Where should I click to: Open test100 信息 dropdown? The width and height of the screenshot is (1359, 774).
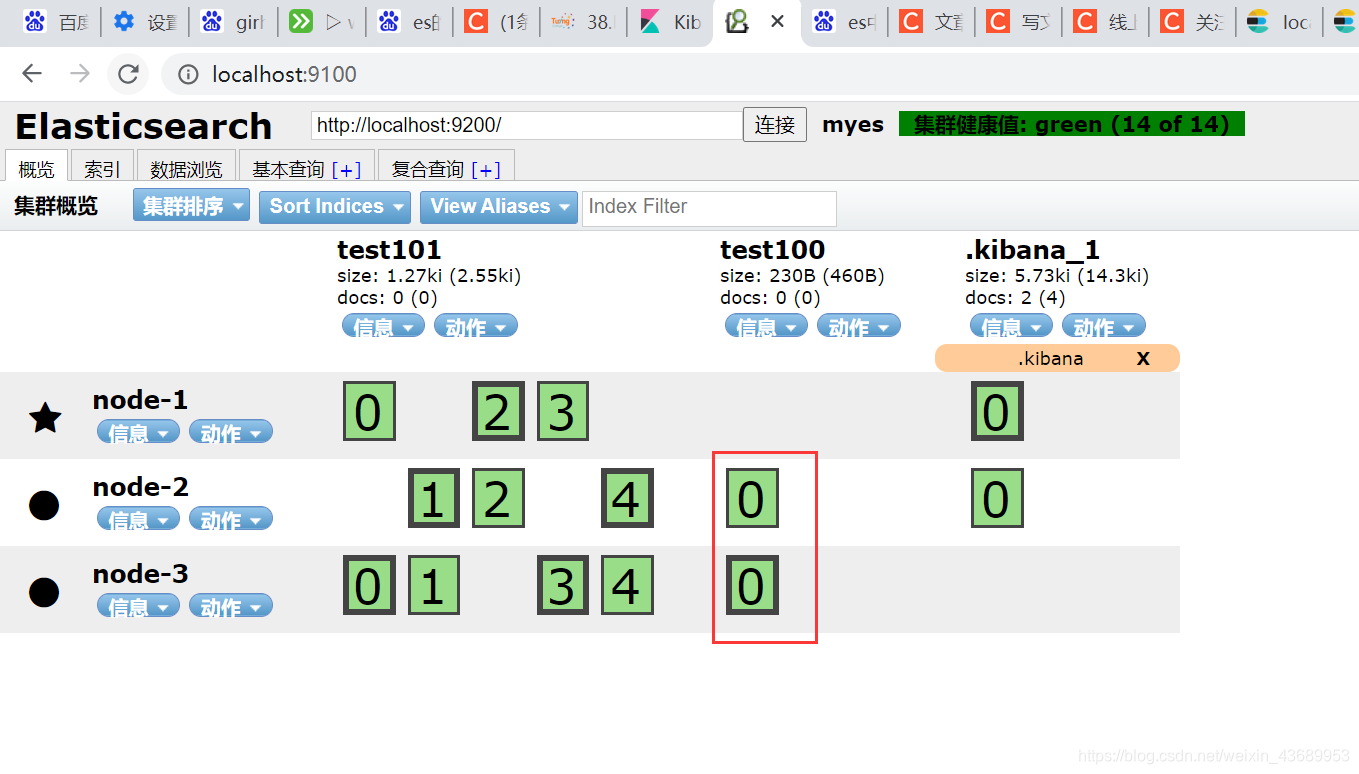pyautogui.click(x=766, y=326)
